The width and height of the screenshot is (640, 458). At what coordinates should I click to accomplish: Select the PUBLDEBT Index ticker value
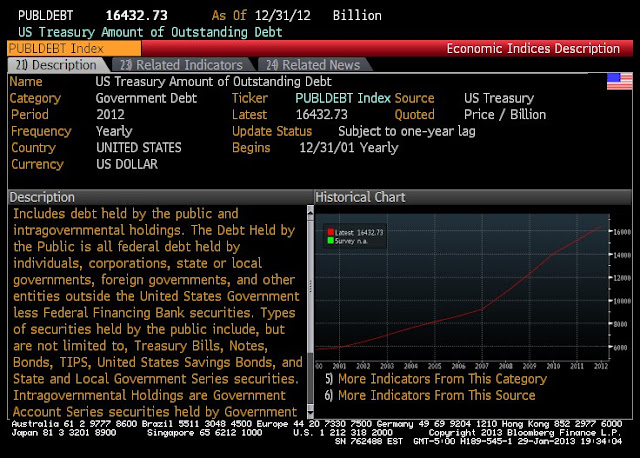pos(343,98)
